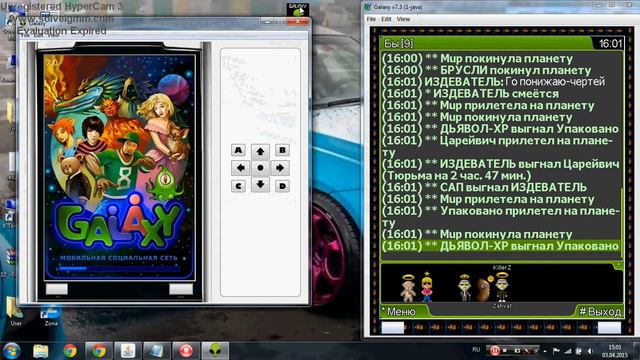Click the Galaxy splash loading progress bar
The width and height of the screenshot is (640, 360).
(x=120, y=269)
